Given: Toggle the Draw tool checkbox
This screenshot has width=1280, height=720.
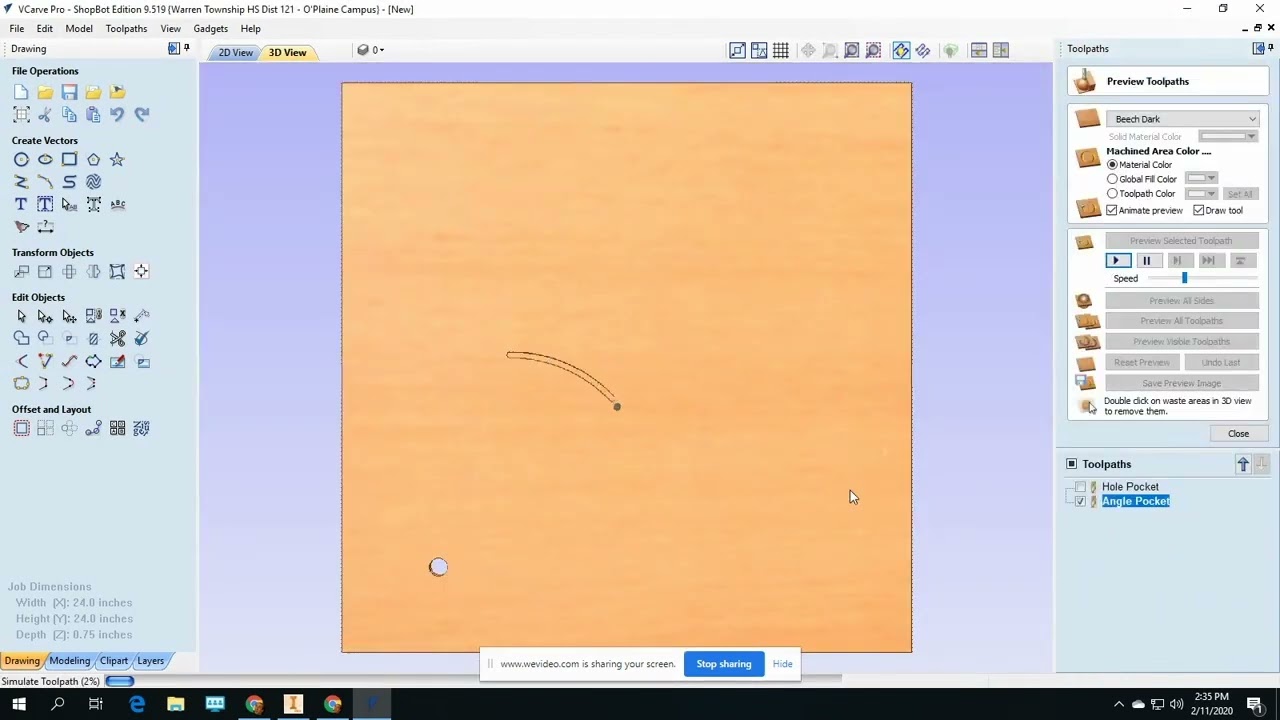Looking at the screenshot, I should click(x=1199, y=211).
